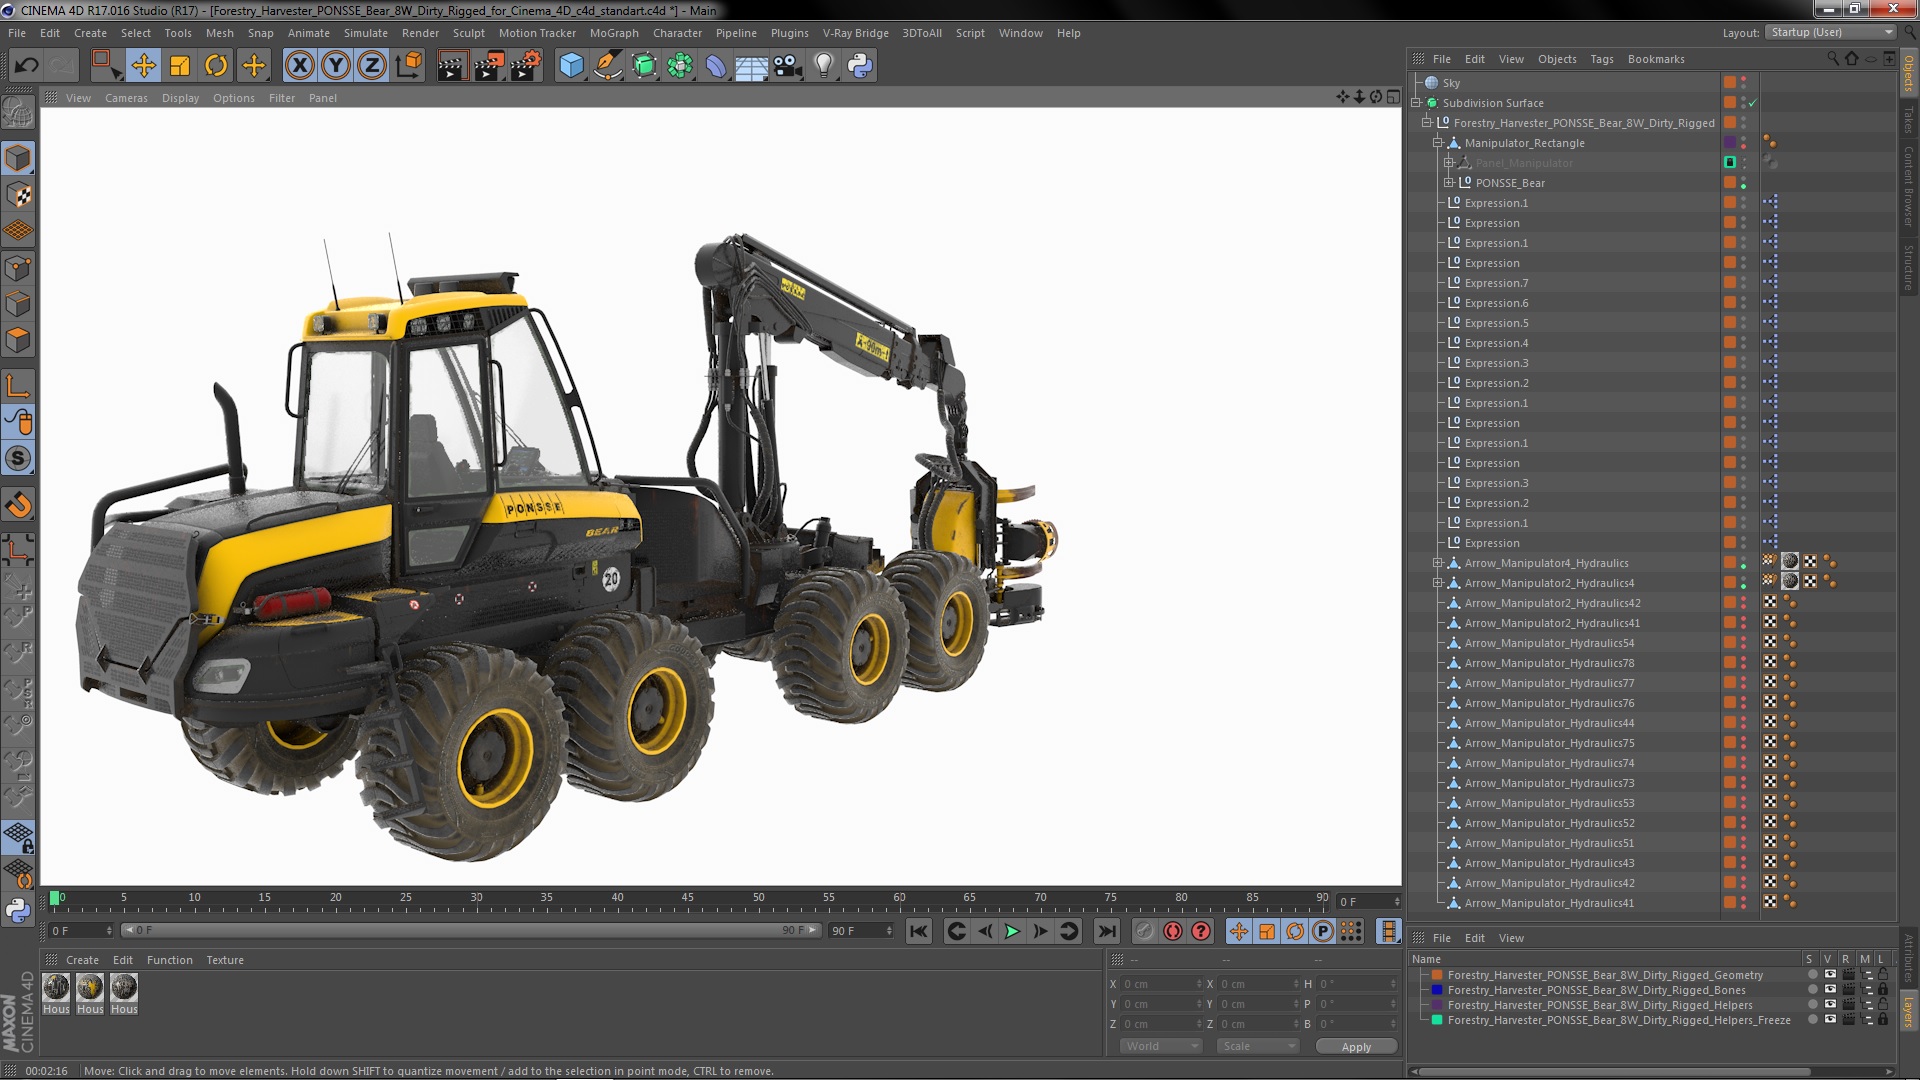Click the Apply coordinates button

click(1356, 1047)
